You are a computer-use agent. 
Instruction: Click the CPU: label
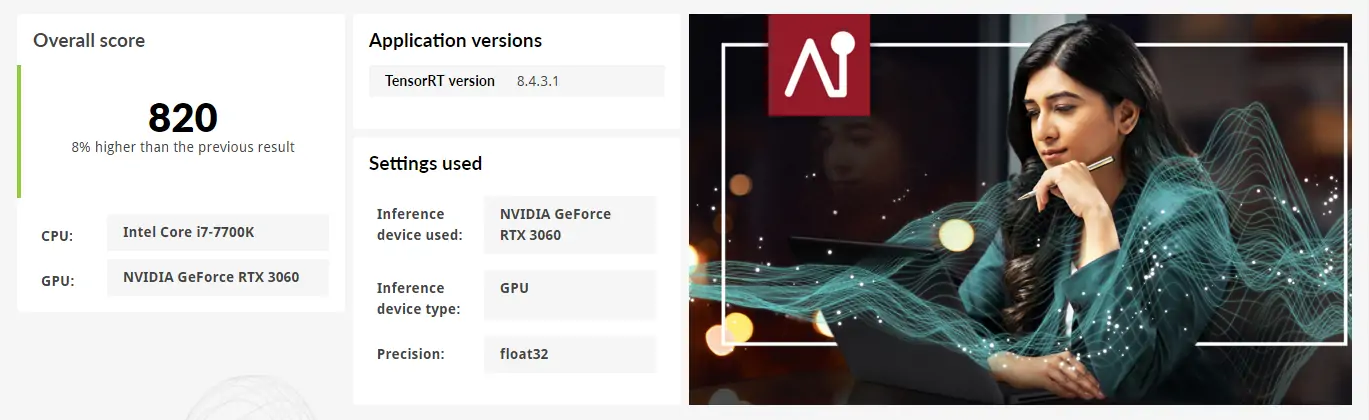click(57, 237)
